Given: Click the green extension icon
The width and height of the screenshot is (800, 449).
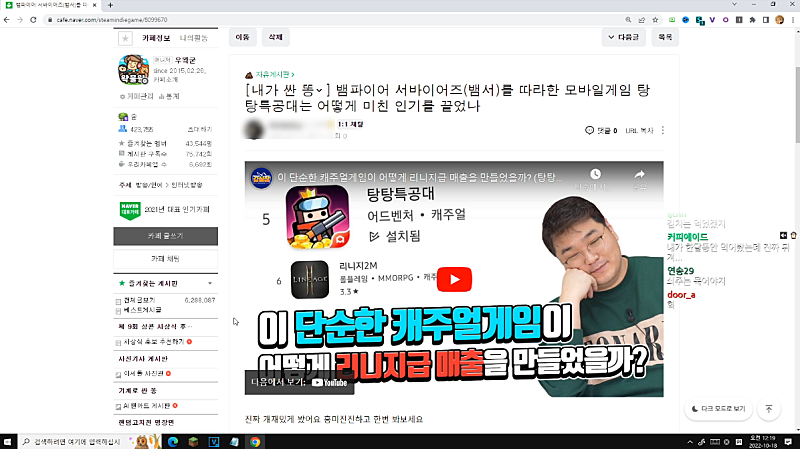Looking at the screenshot, I should click(x=672, y=20).
